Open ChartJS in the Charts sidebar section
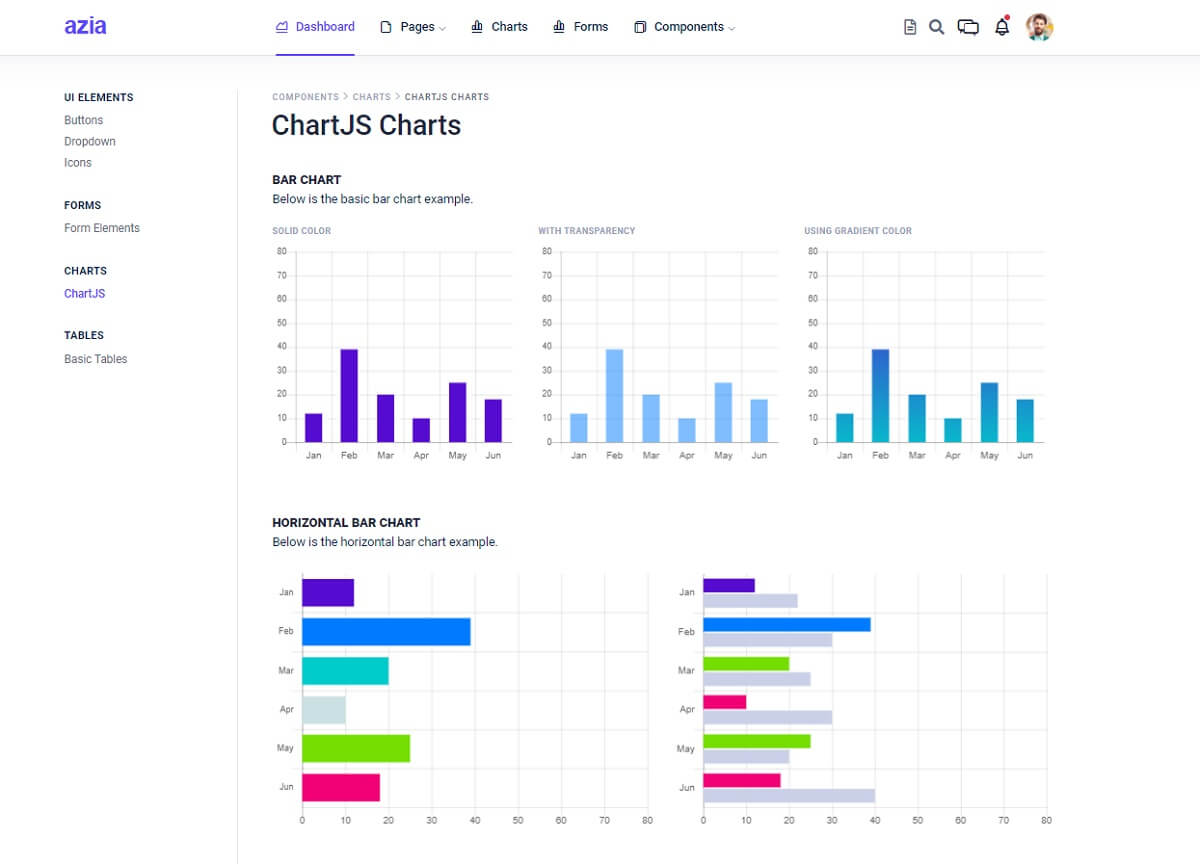Viewport: 1200px width, 864px height. point(84,293)
